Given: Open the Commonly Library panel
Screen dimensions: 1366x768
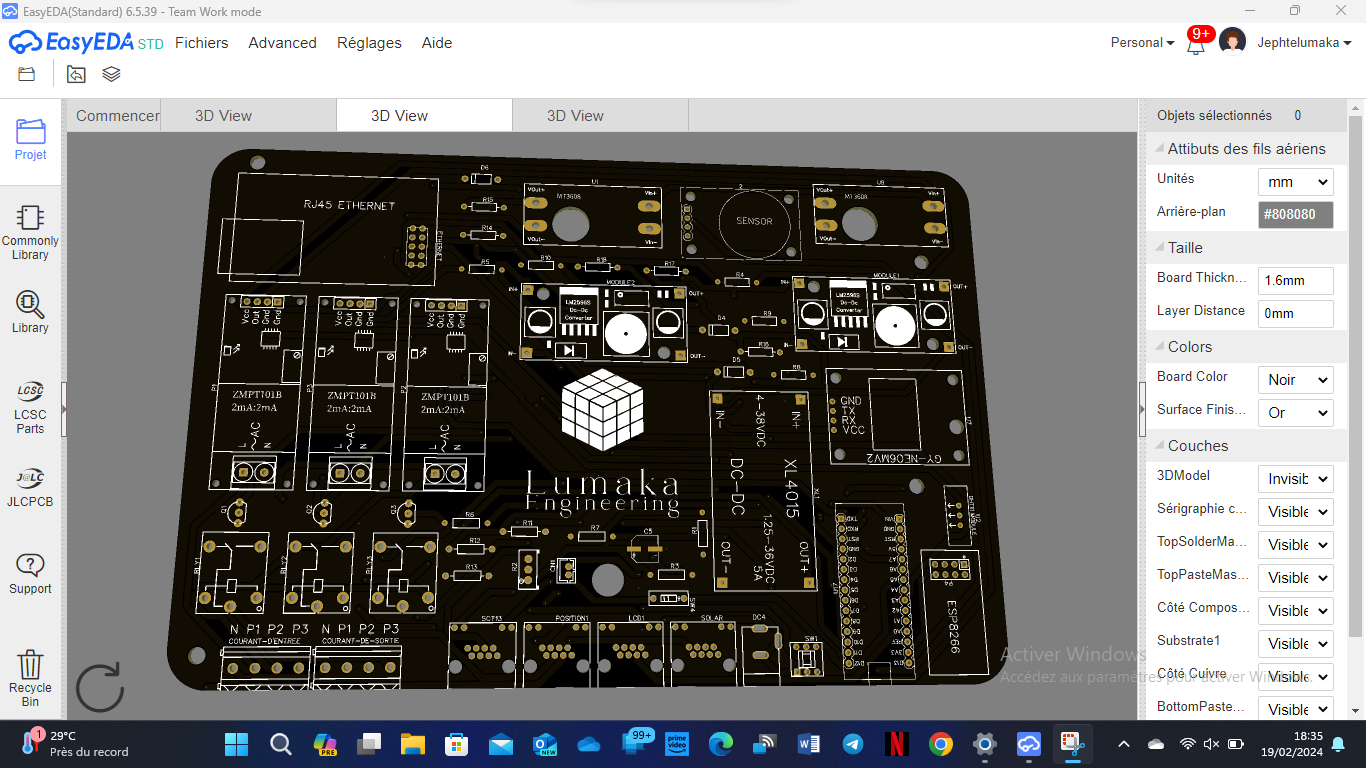Looking at the screenshot, I should click(x=30, y=232).
